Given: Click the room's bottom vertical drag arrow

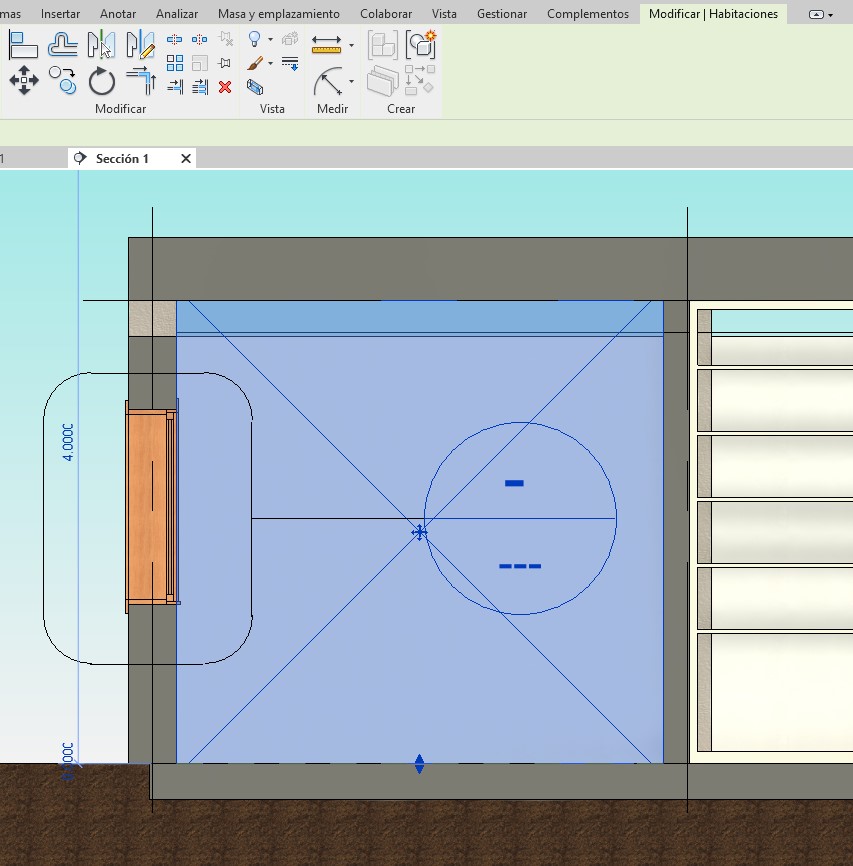Looking at the screenshot, I should pos(420,765).
